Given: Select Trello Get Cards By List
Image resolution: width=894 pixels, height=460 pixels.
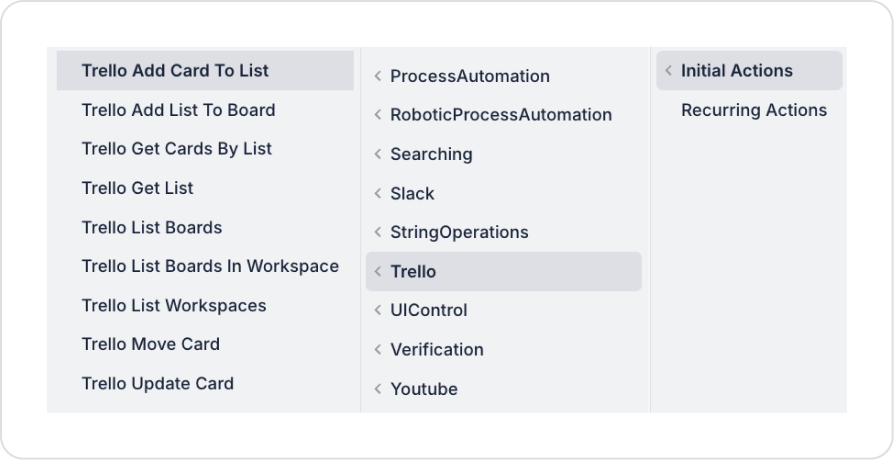Looking at the screenshot, I should click(x=177, y=149).
